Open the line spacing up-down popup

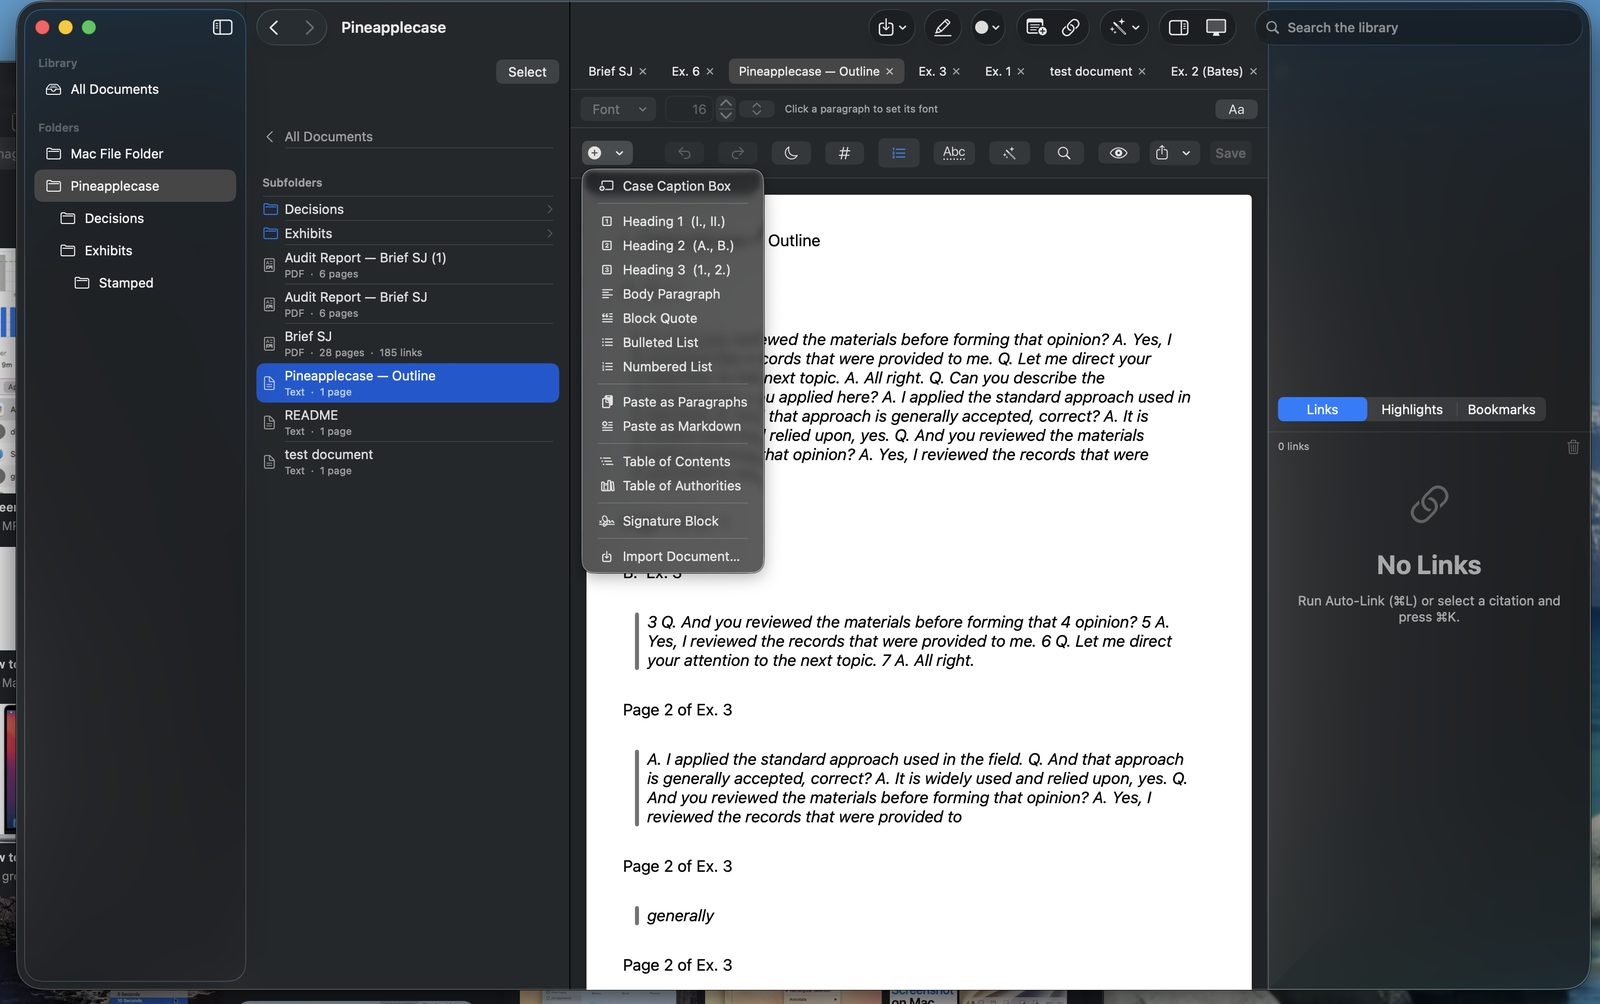point(757,109)
